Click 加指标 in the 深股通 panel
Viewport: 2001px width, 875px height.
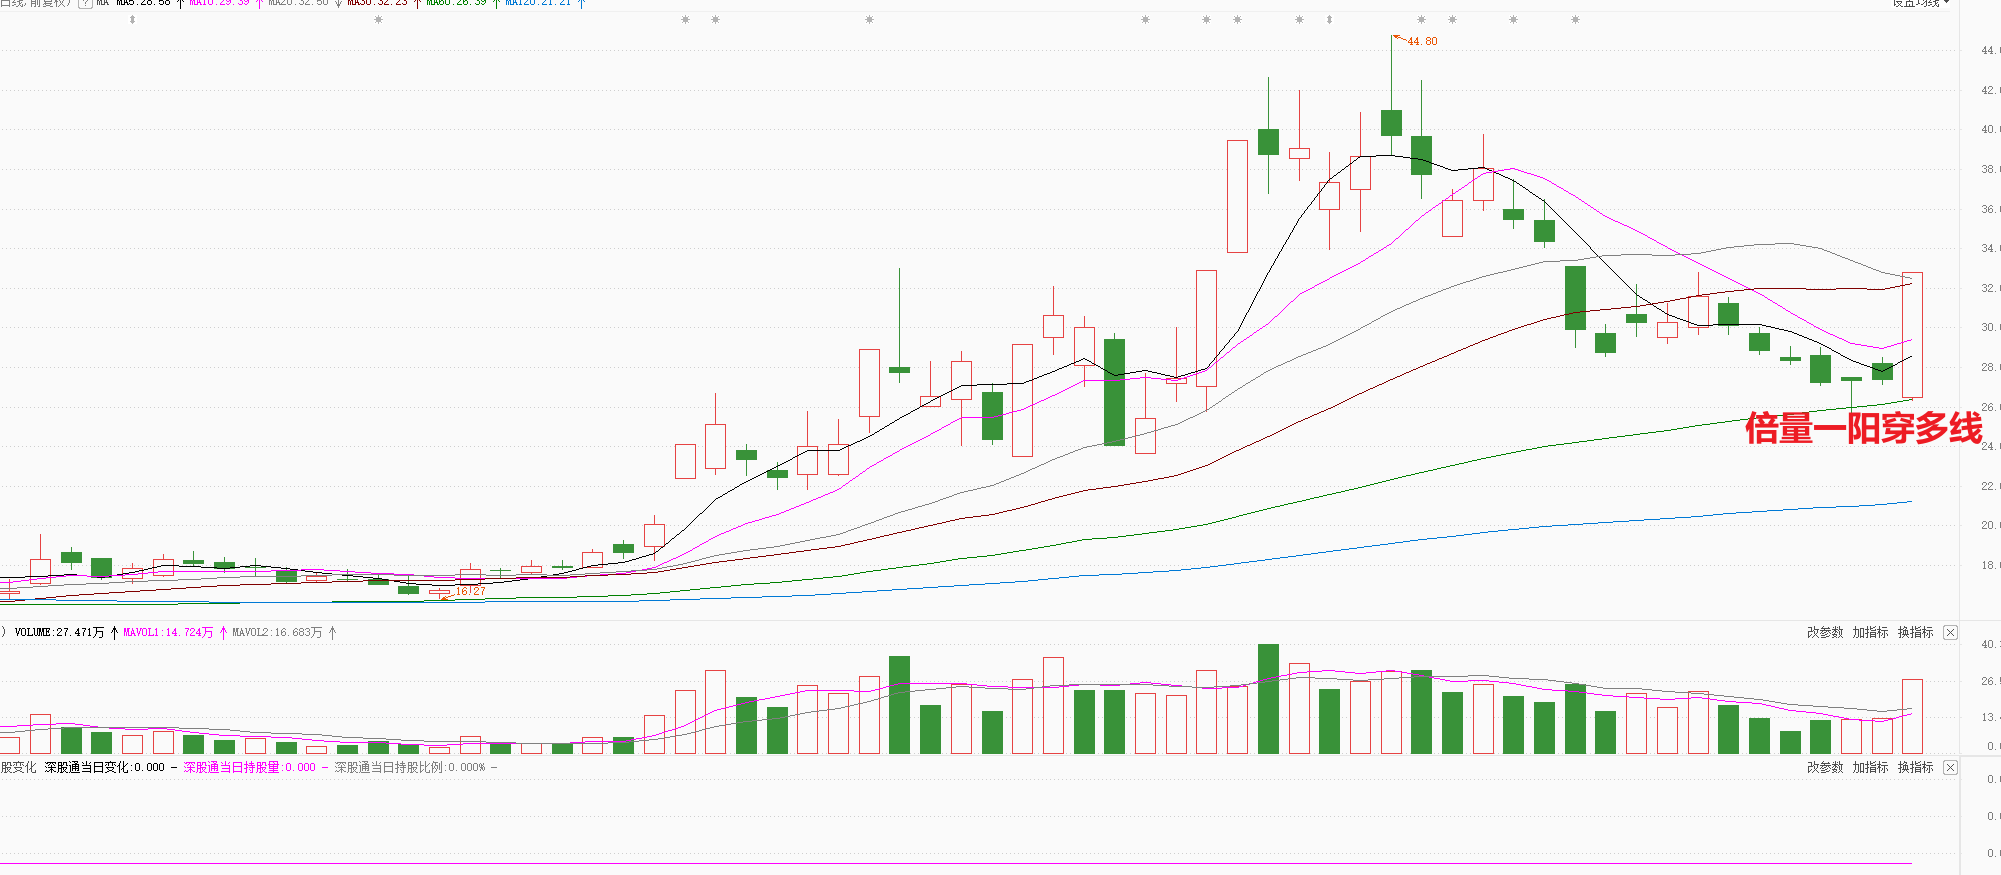coord(1870,768)
